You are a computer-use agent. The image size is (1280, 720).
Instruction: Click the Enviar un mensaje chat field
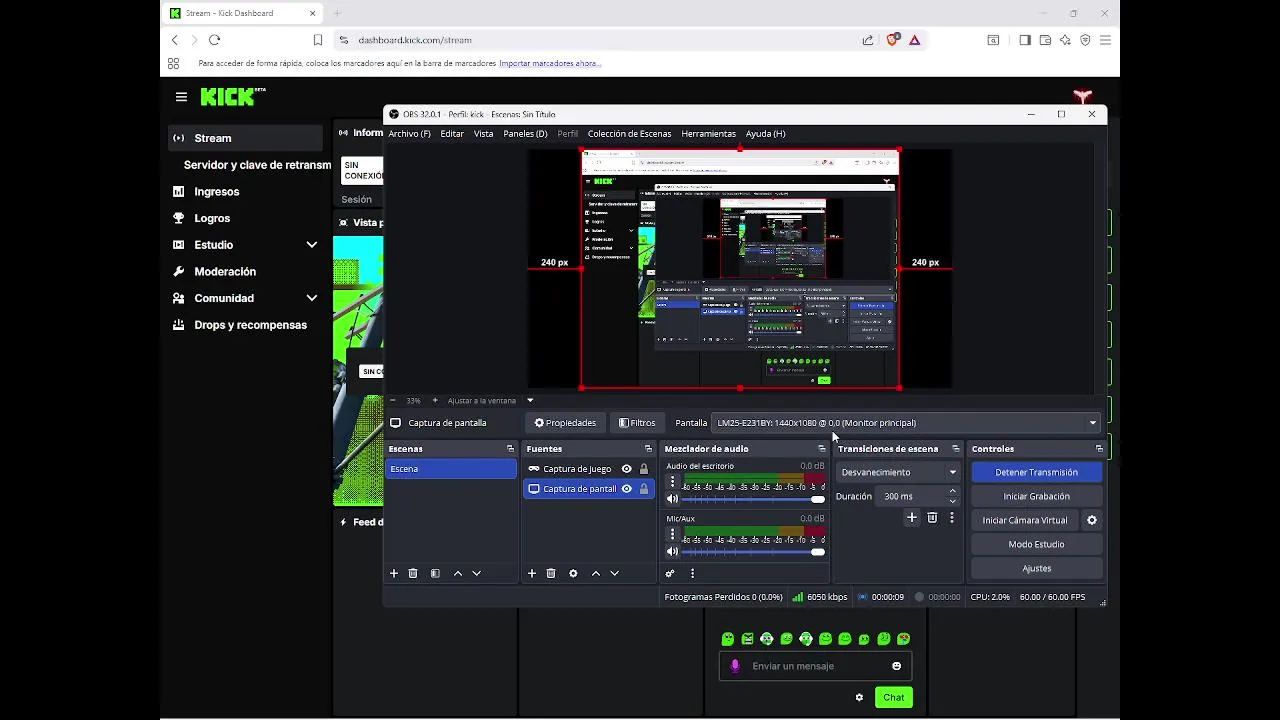(x=815, y=666)
